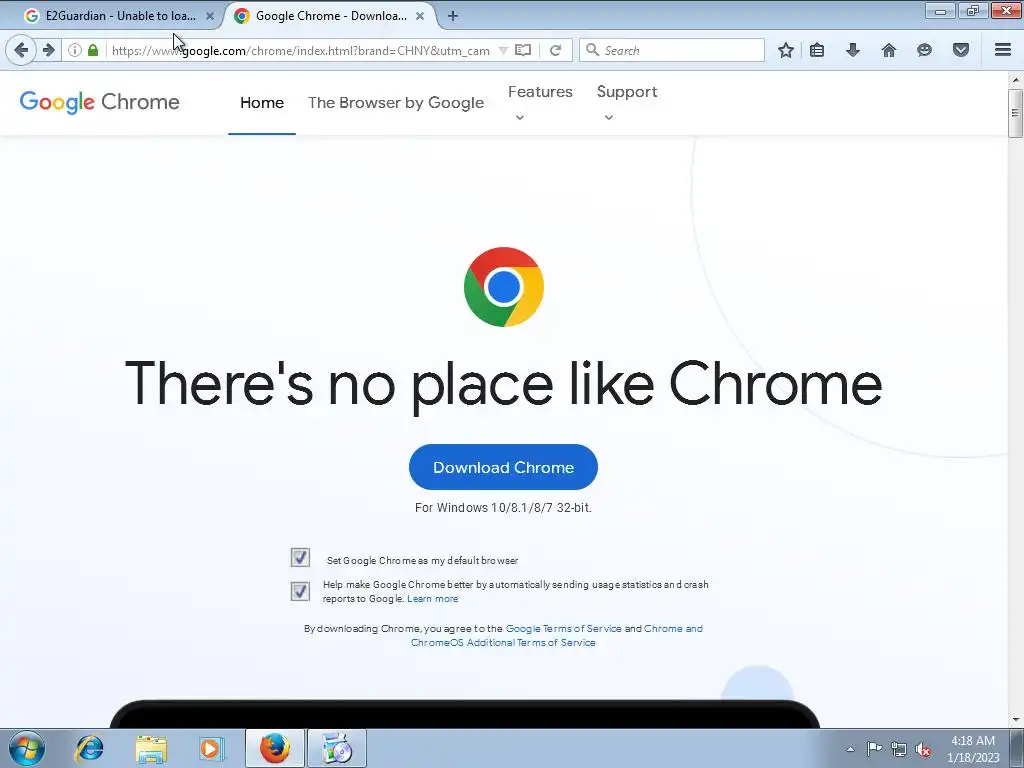Click the page vertical scrollbar thumb
Screen dimensions: 1024x768
1015,113
